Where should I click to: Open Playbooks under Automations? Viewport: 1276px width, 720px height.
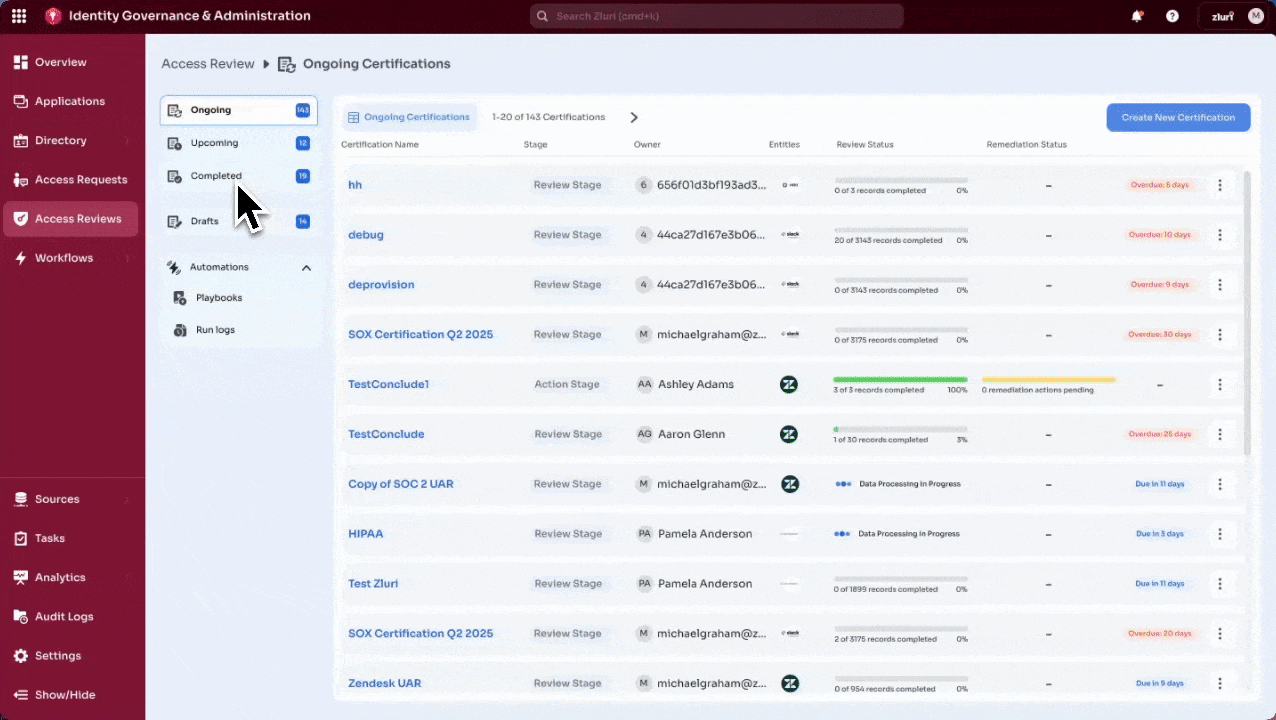coord(219,298)
